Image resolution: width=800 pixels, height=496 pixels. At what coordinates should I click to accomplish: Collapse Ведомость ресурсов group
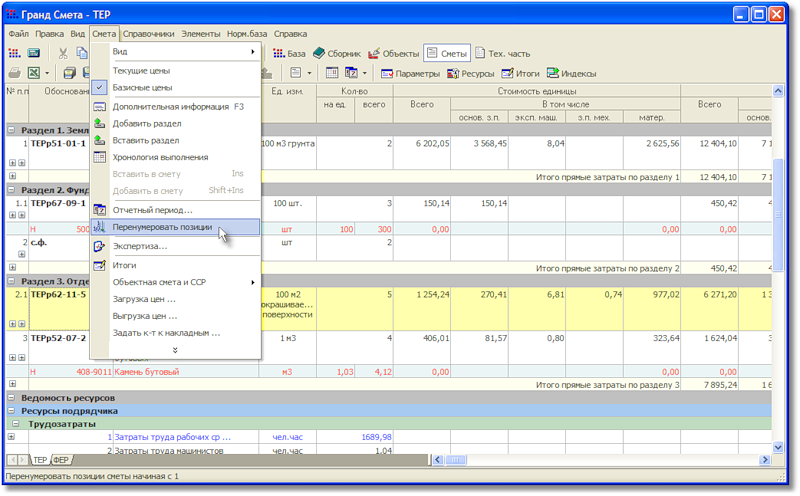point(11,398)
